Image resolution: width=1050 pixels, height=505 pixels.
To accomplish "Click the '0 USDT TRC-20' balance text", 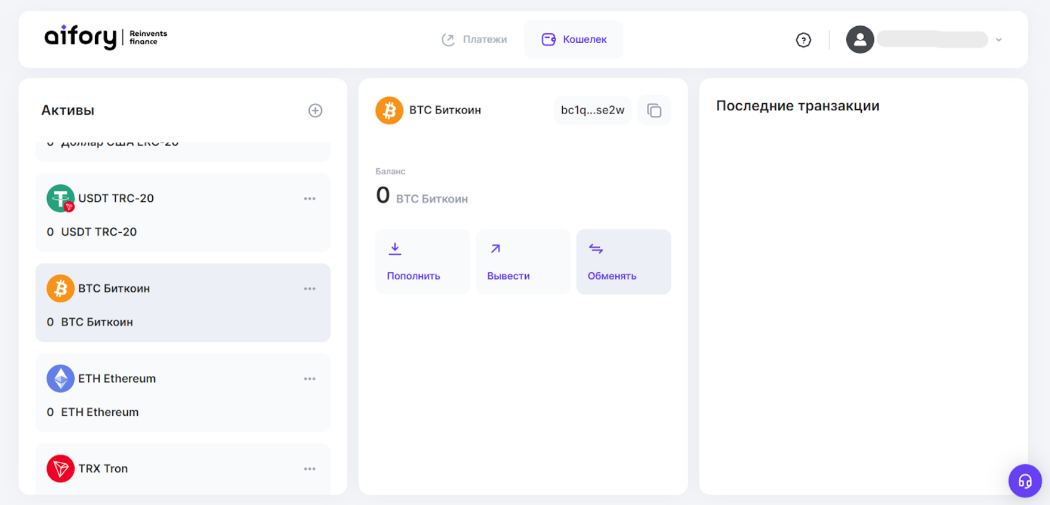I will point(92,232).
